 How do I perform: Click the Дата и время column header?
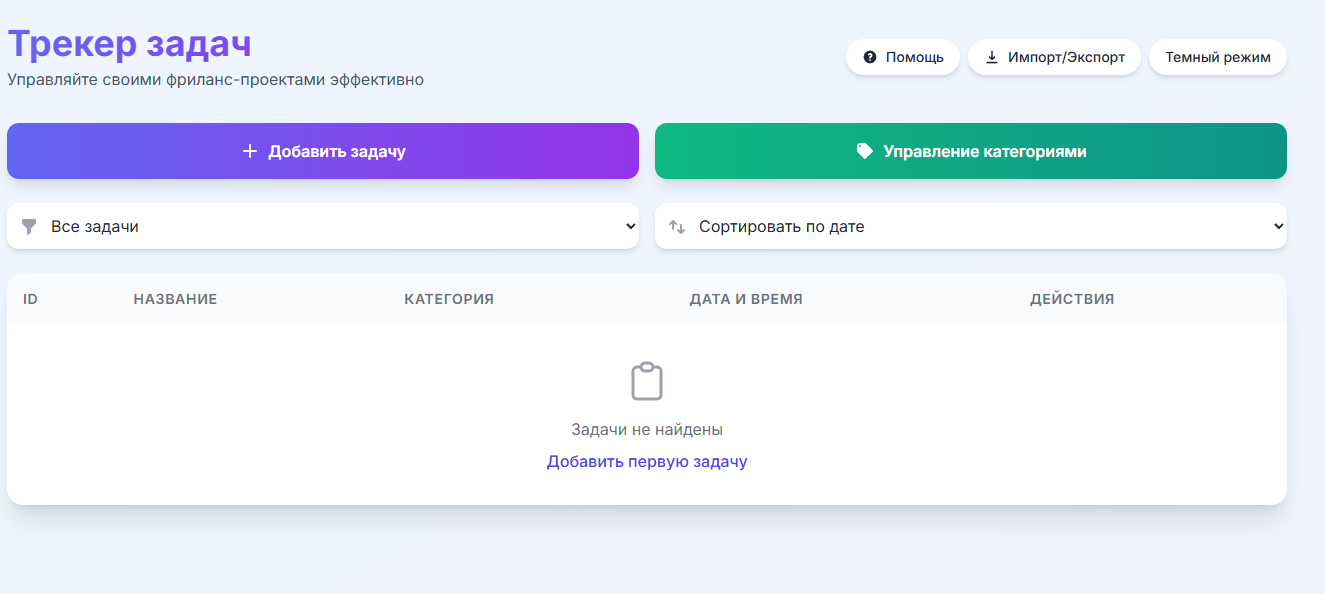pos(746,299)
